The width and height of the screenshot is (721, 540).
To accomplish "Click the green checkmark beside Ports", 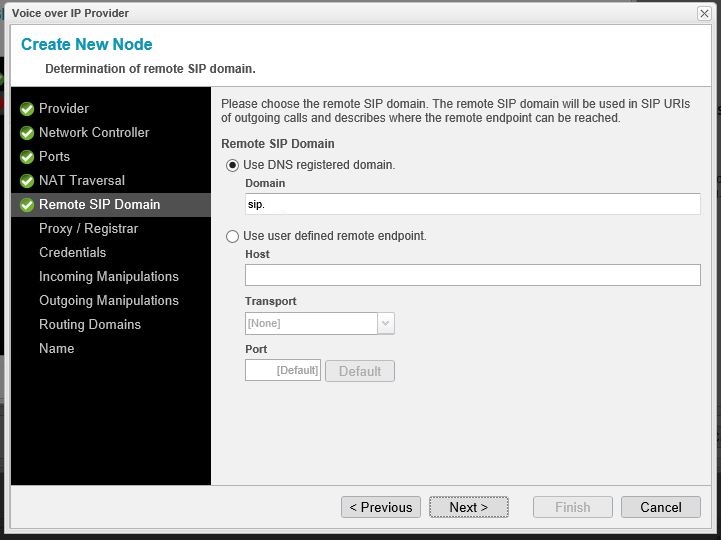I will 27,157.
